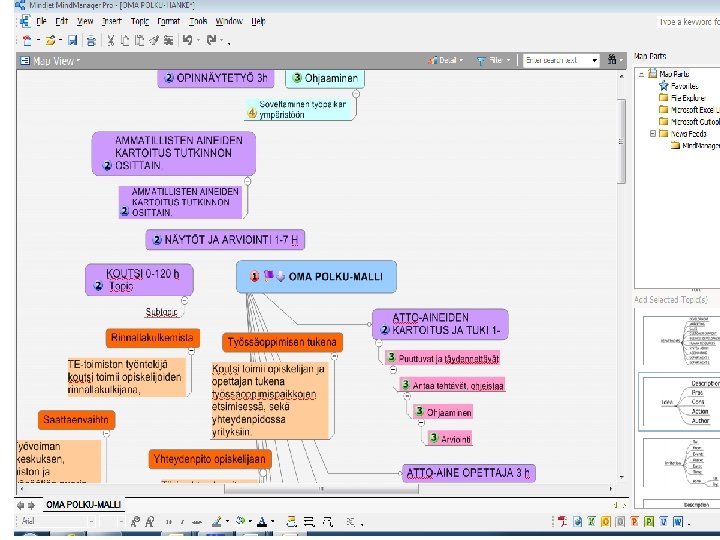Click the Grow Font icon in formatting bar
The height and width of the screenshot is (540, 720).
(x=135, y=521)
